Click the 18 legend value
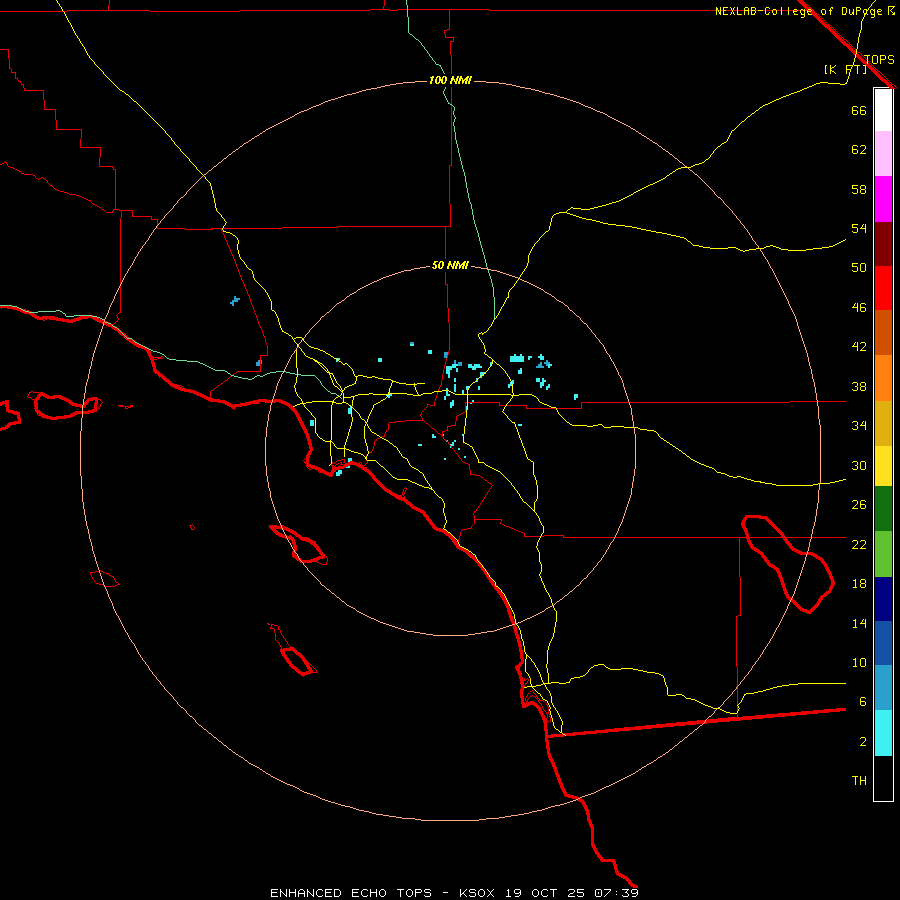Screen dimensions: 900x900 coord(859,584)
